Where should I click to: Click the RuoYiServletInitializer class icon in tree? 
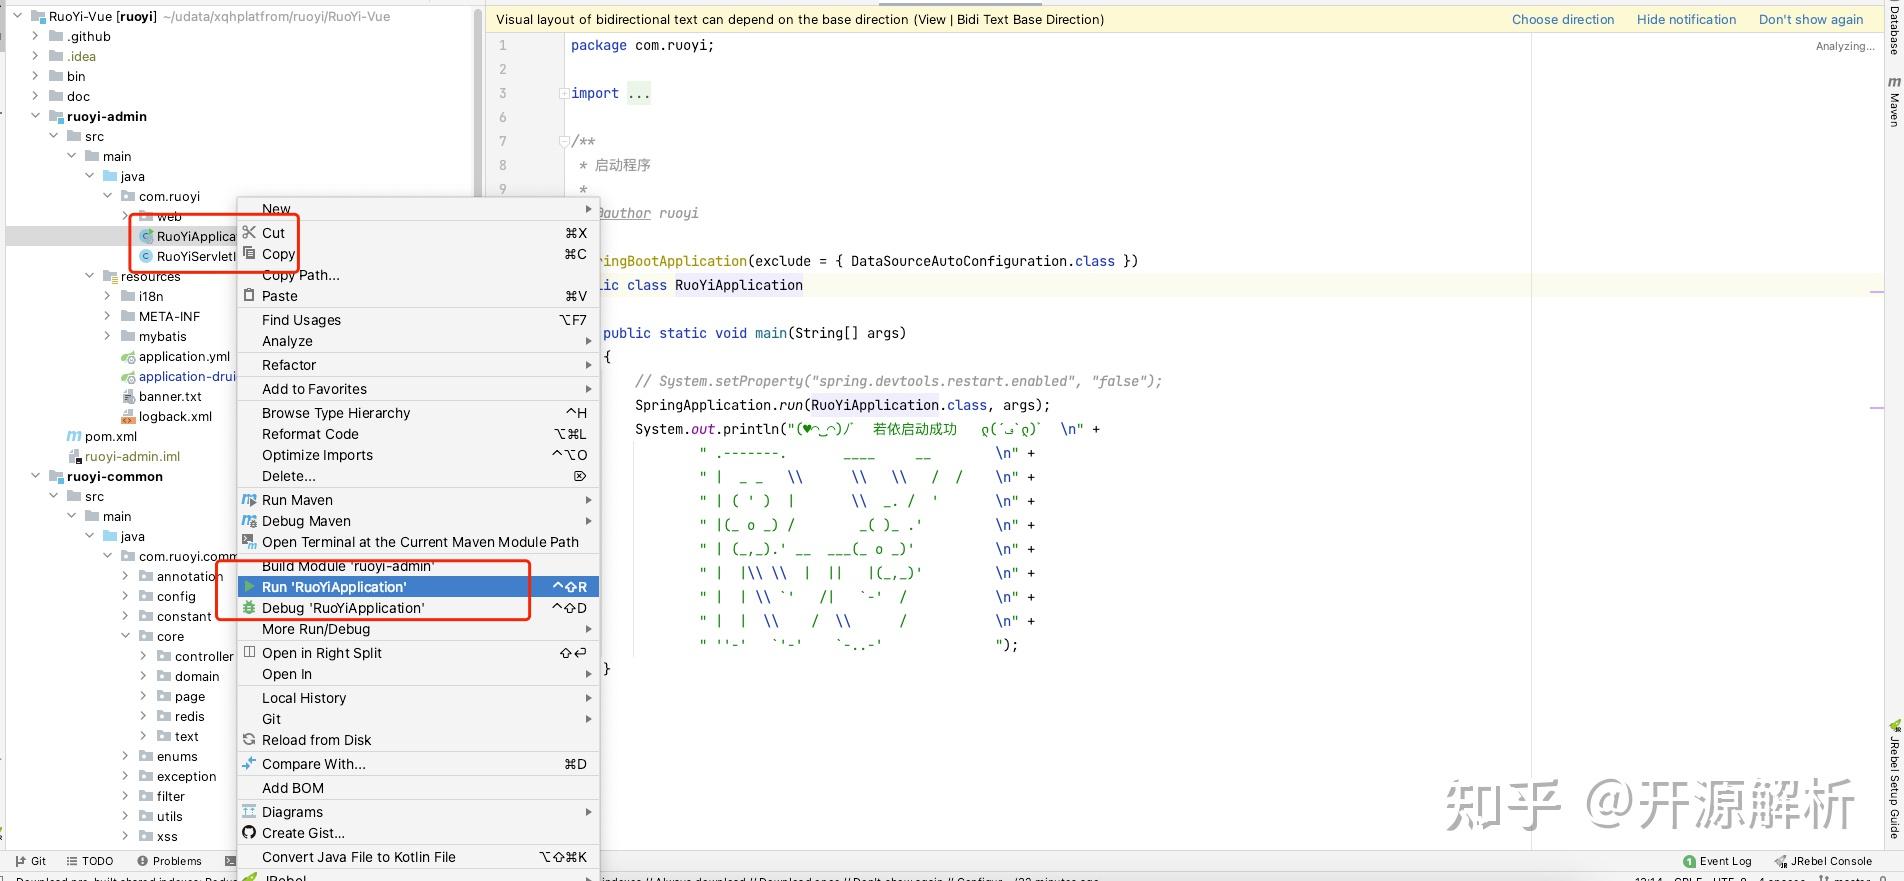coord(146,256)
